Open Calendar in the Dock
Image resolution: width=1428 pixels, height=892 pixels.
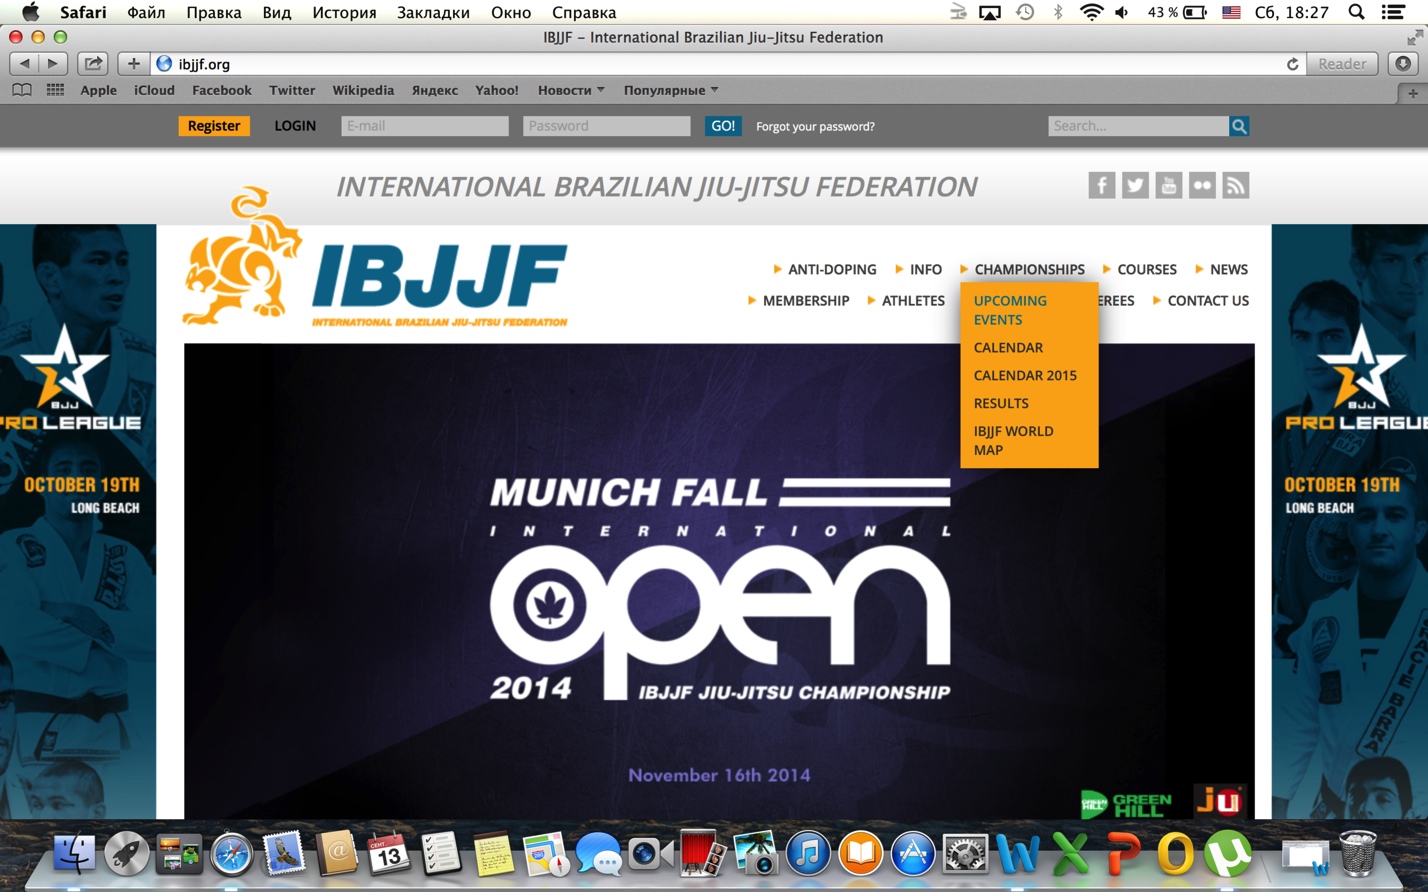(388, 855)
